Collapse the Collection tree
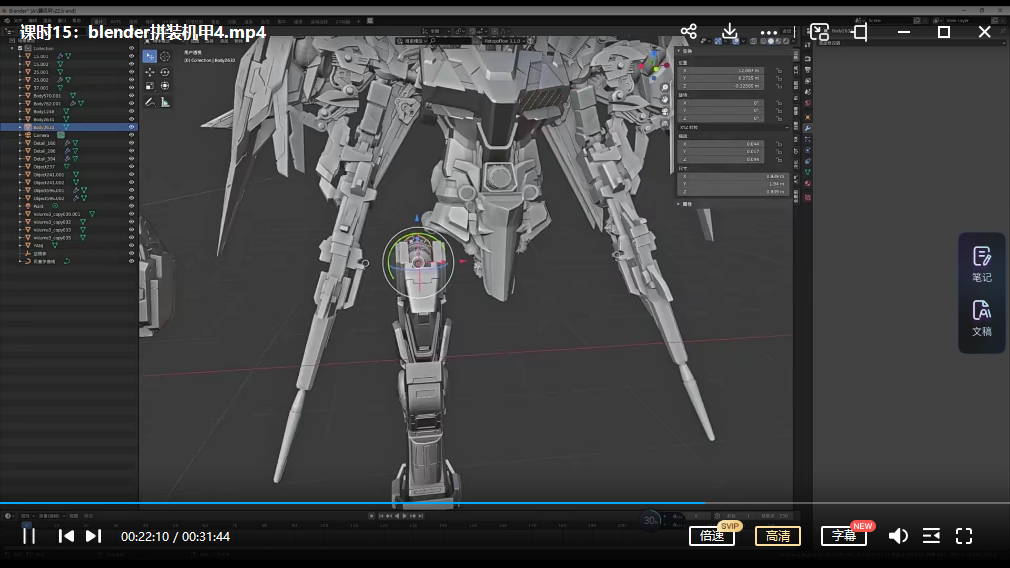This screenshot has height=568, width=1010. click(12, 48)
